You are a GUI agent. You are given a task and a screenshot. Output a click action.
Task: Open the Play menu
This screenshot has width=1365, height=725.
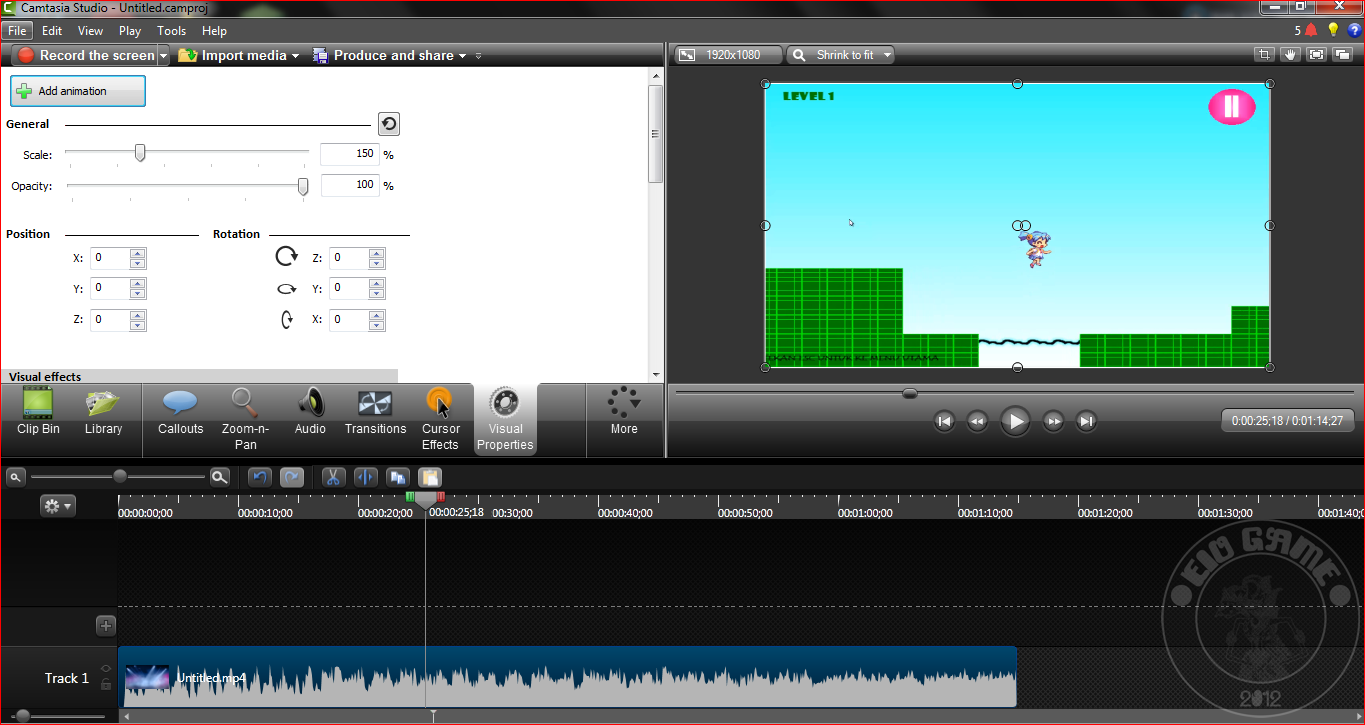(x=130, y=31)
